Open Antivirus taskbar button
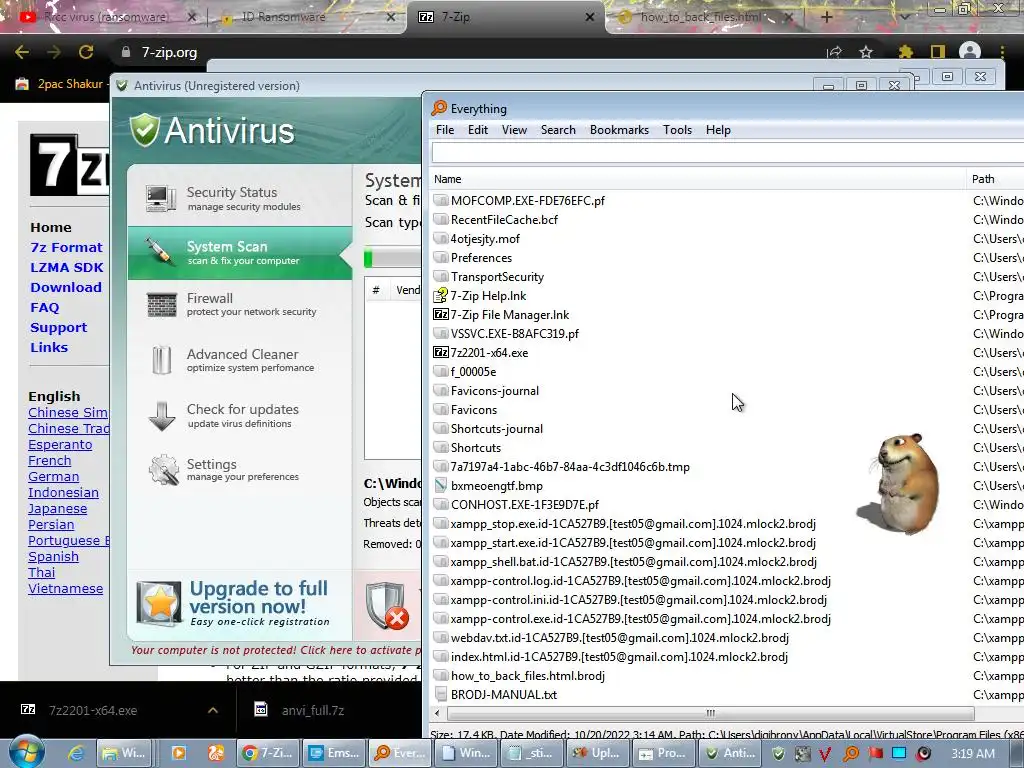The image size is (1024, 768). tap(731, 753)
